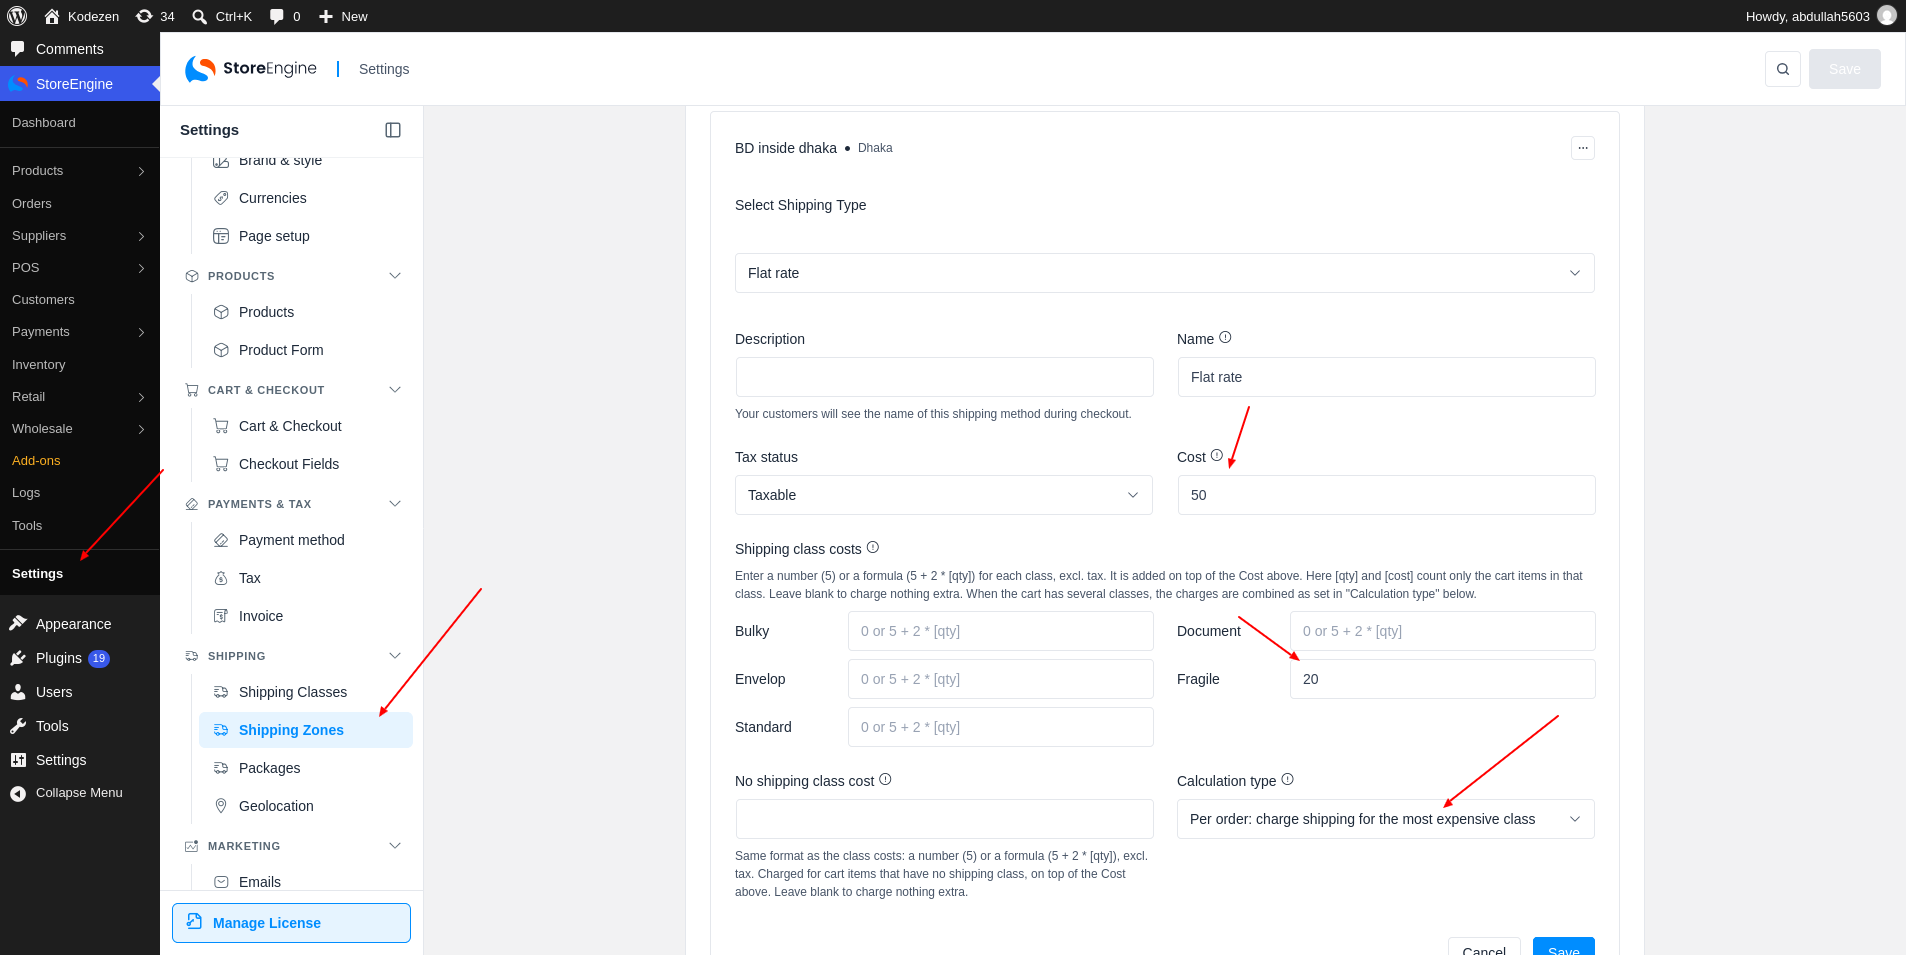Click the Cost input field containing 50
Image resolution: width=1906 pixels, height=955 pixels.
[x=1386, y=495]
